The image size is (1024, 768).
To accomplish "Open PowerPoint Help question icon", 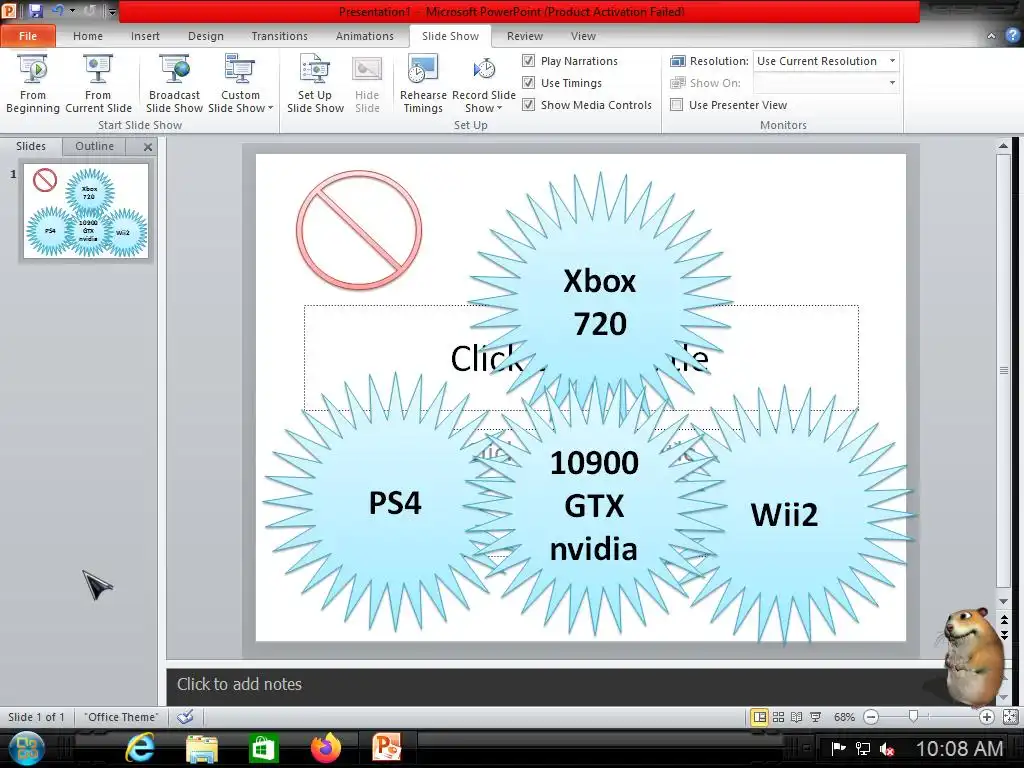I will coord(1013,35).
